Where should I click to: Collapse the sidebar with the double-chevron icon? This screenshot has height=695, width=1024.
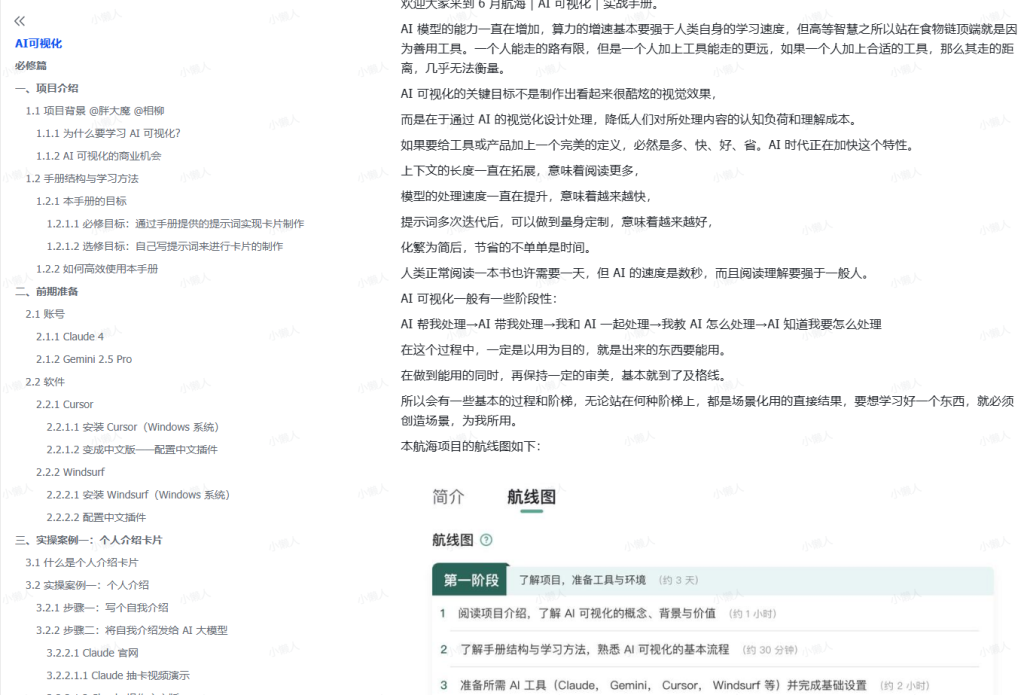click(20, 21)
